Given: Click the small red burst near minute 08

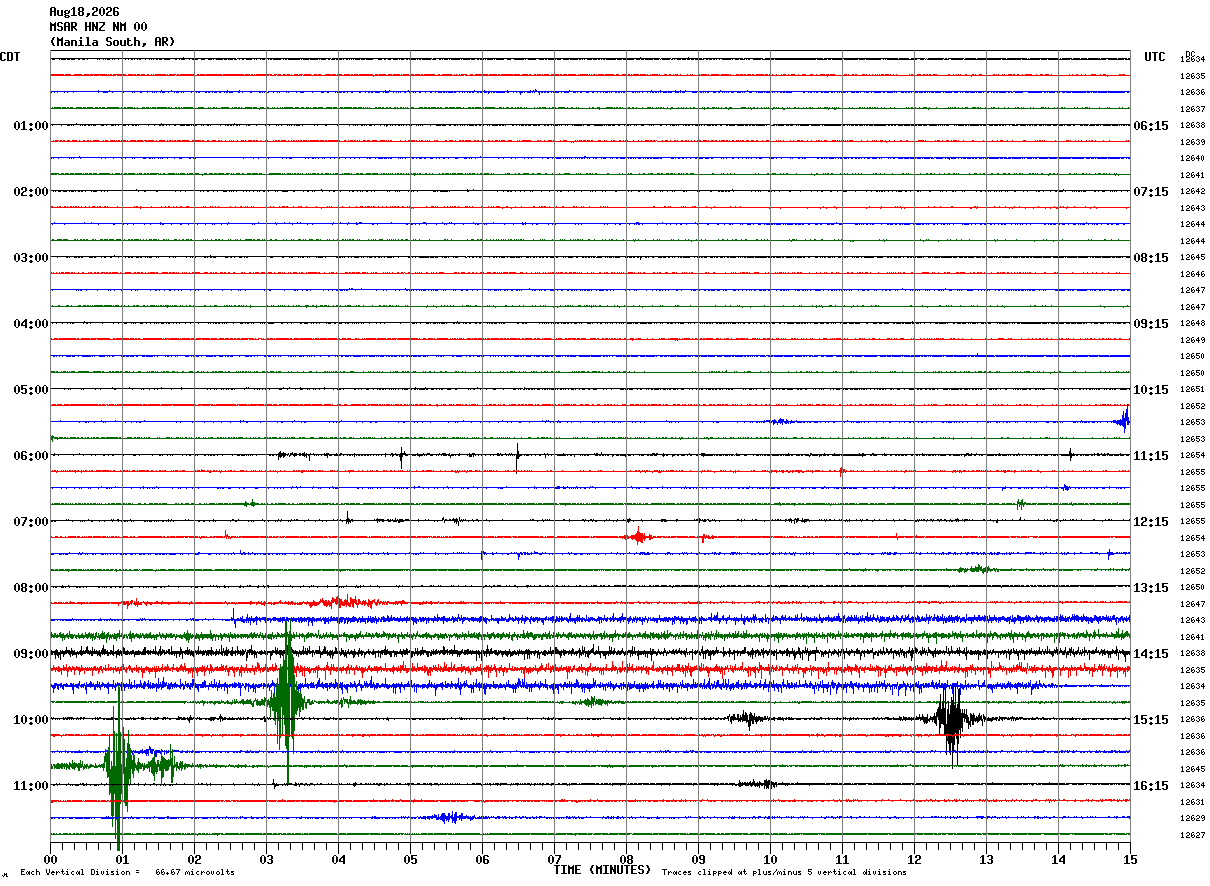Looking at the screenshot, I should click(638, 537).
